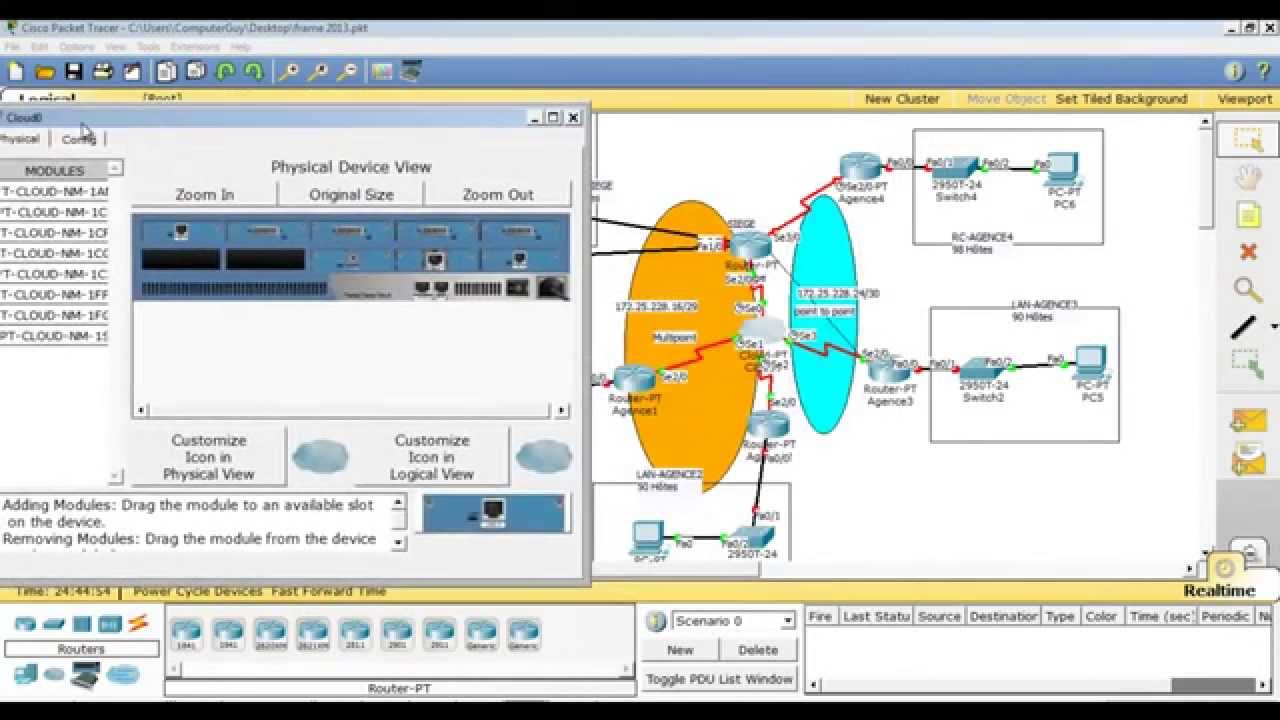Choose the Switches device category icon
Viewport: 1280px width, 720px height.
(54, 624)
